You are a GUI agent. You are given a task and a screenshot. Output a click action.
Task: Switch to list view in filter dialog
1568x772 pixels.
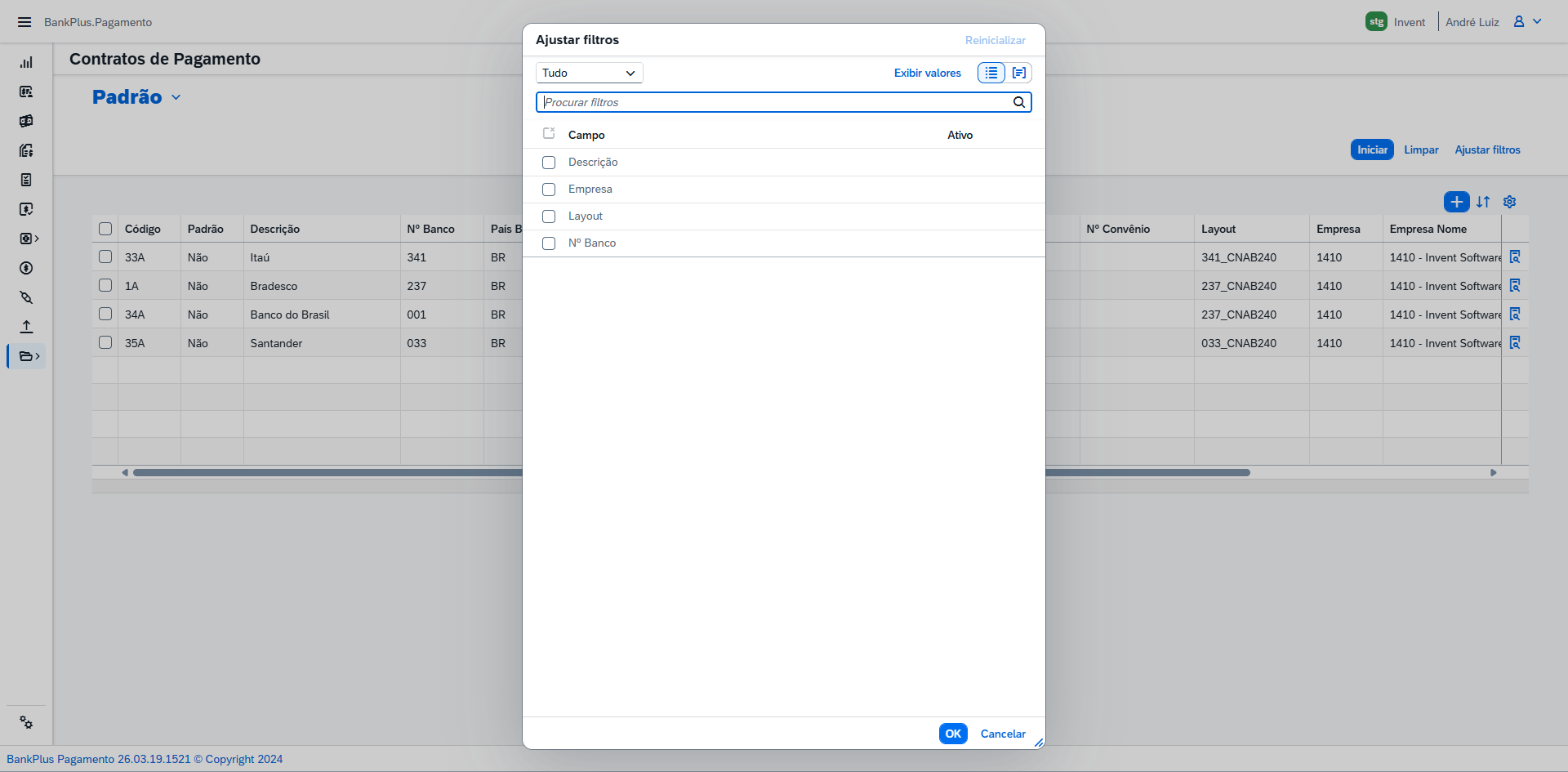click(991, 73)
